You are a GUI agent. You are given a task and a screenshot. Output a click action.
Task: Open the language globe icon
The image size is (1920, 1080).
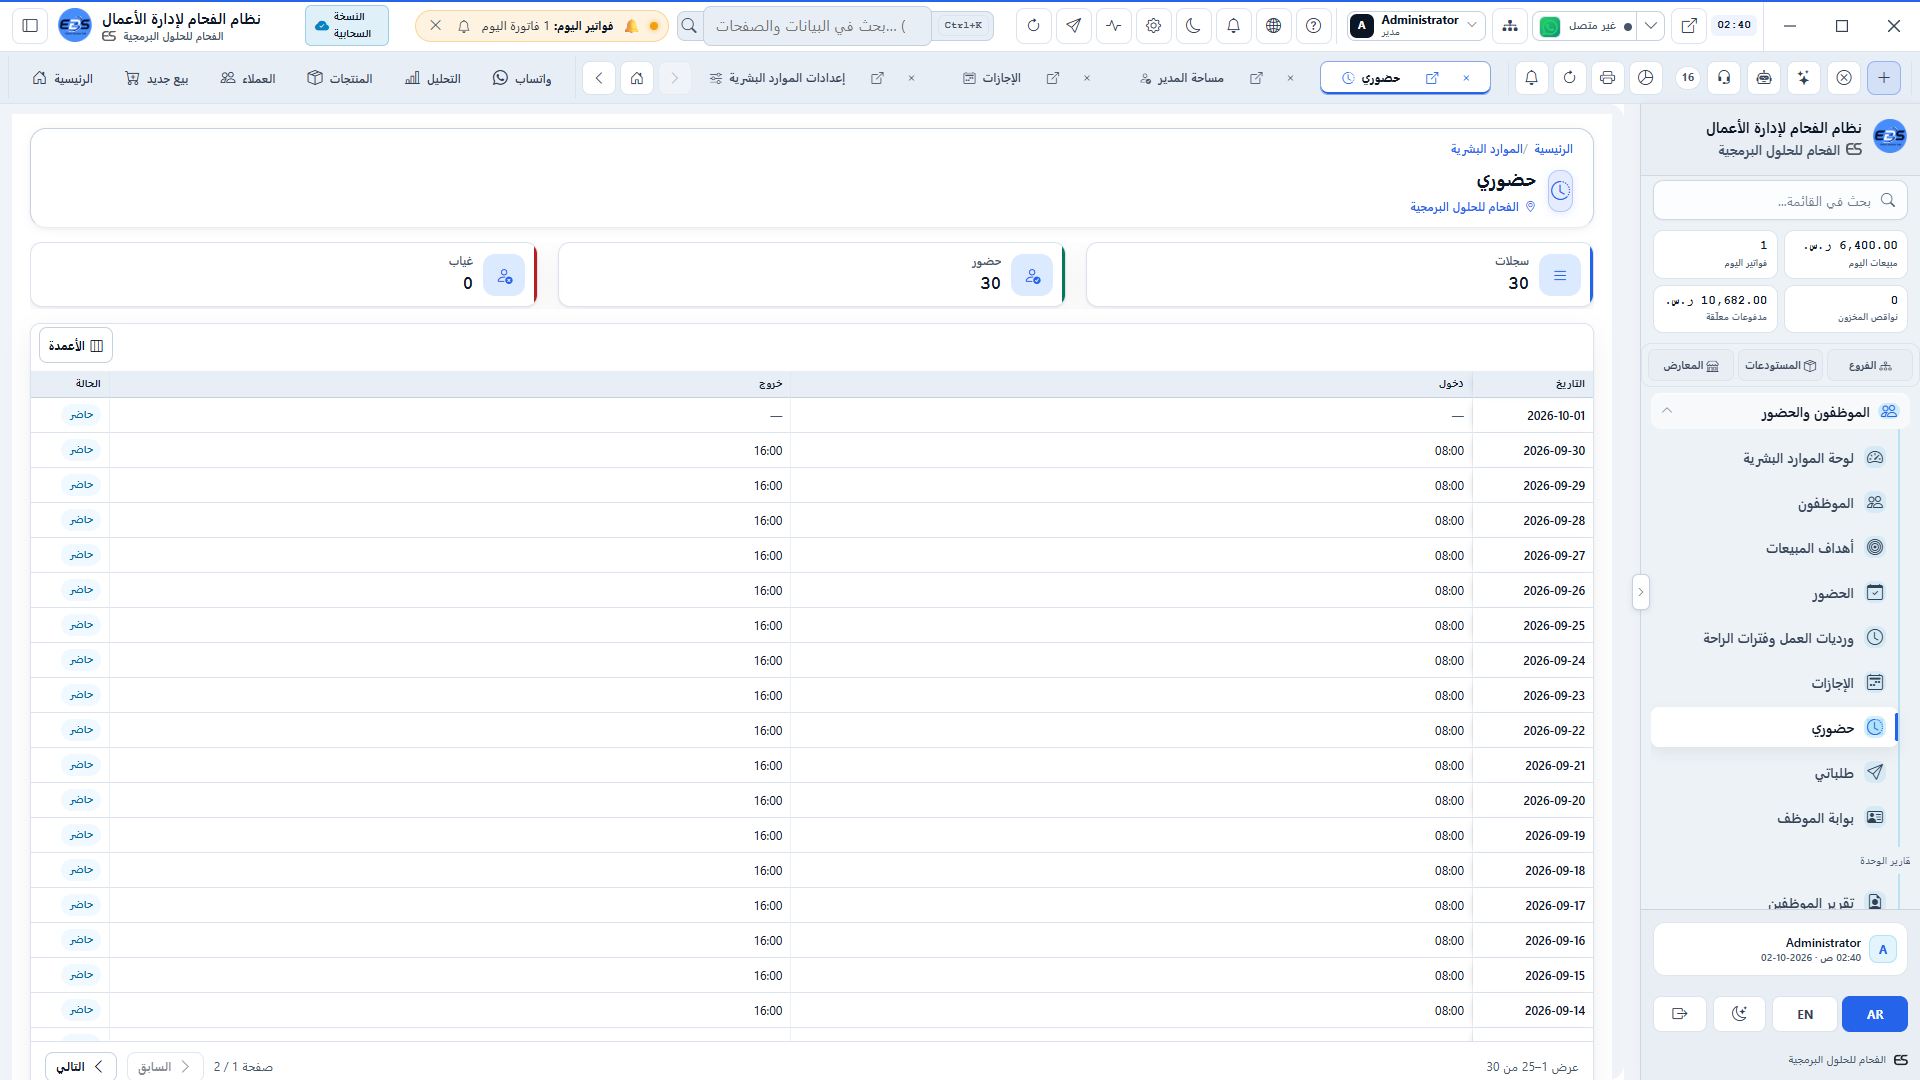point(1273,26)
